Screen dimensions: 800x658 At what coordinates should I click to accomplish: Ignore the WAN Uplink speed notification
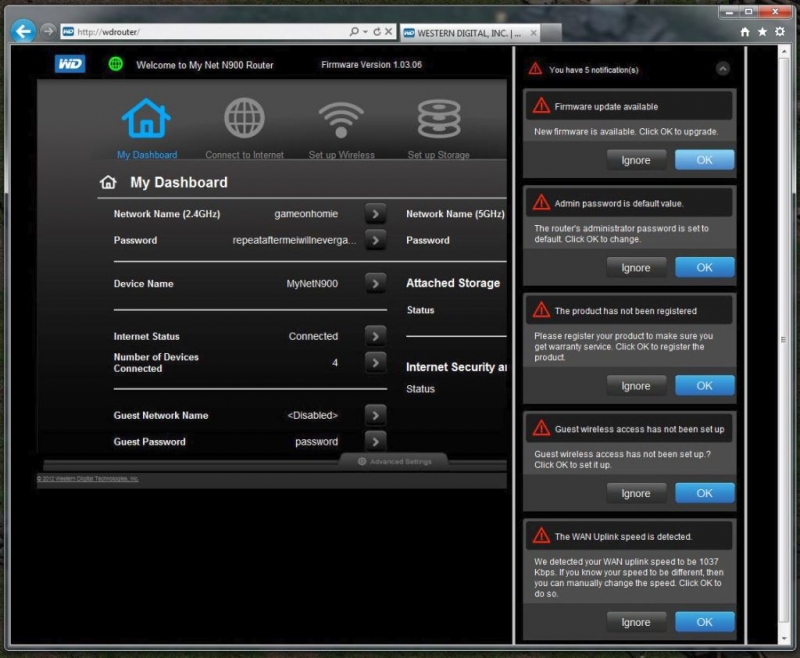pos(636,622)
